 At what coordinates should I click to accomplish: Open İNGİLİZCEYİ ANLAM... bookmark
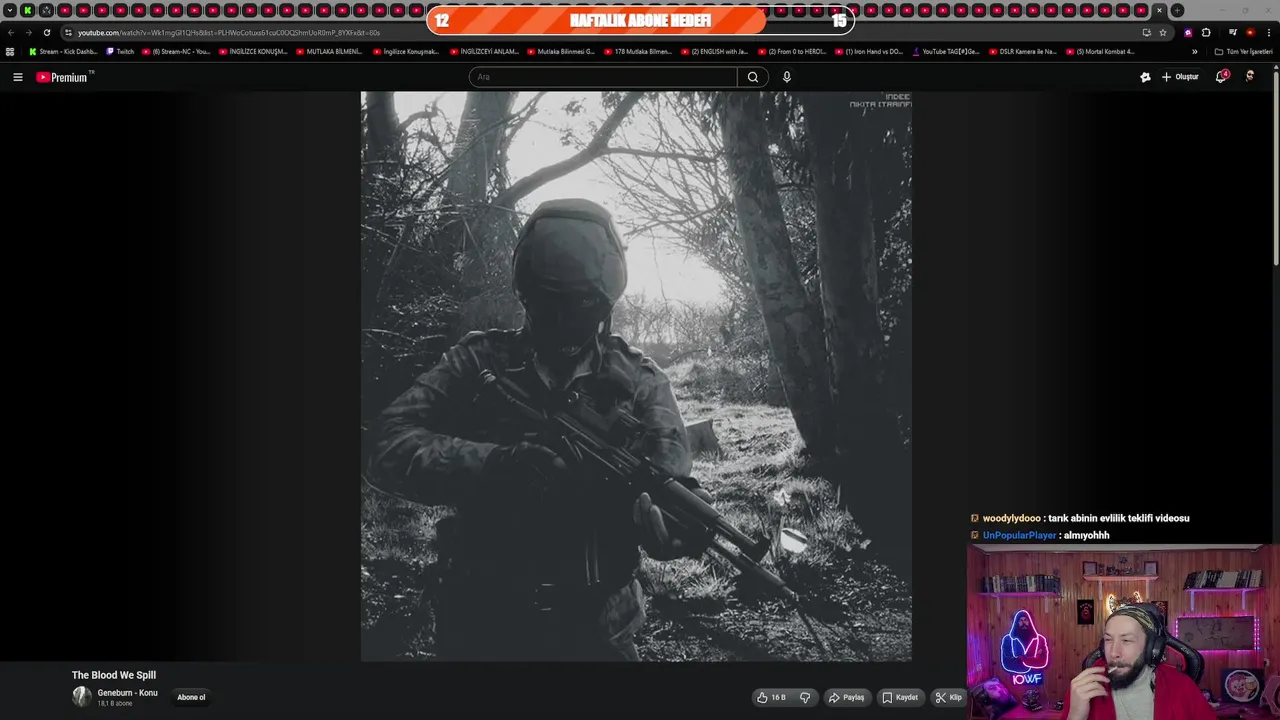point(484,51)
